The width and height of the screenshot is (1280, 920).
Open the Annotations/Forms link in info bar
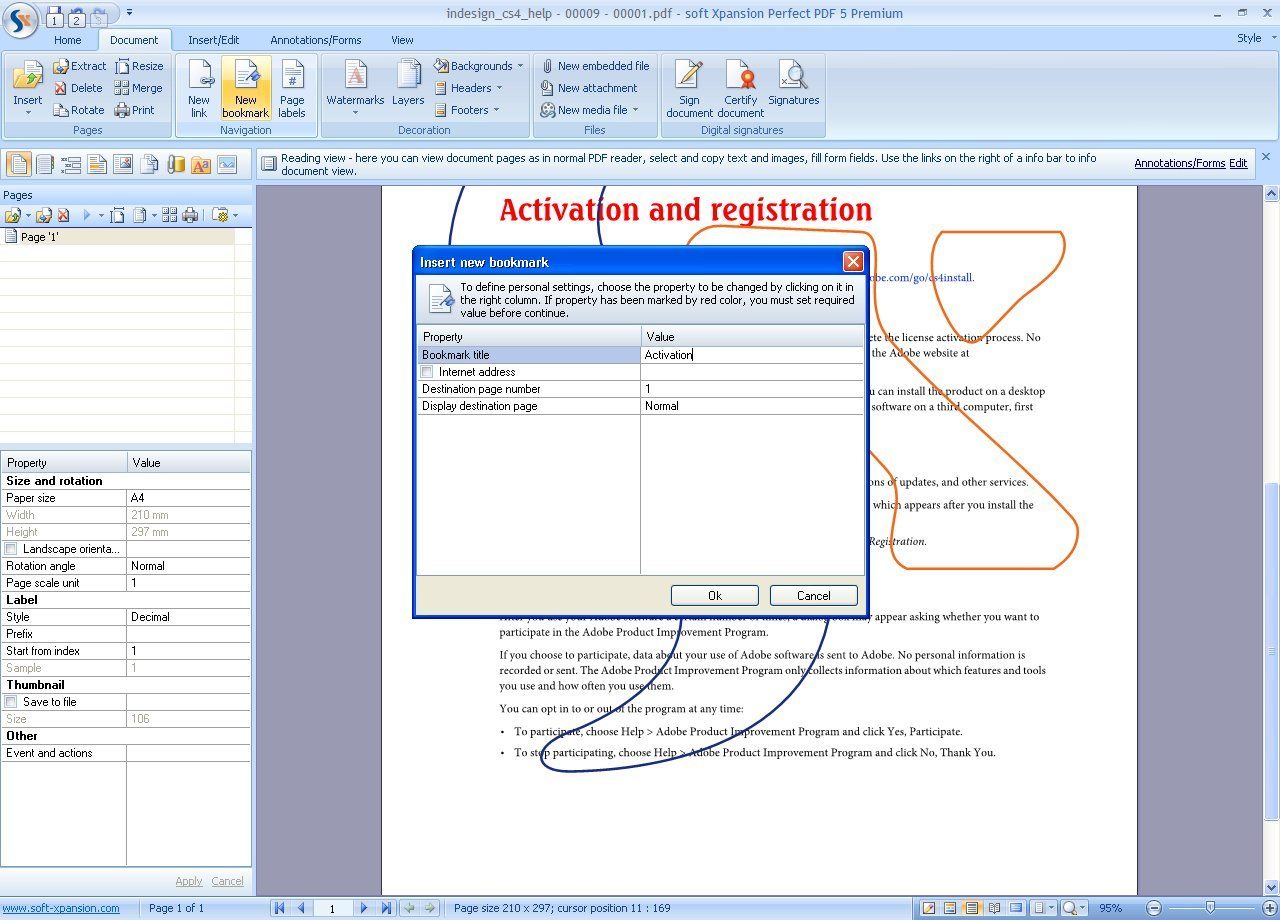[x=1180, y=163]
